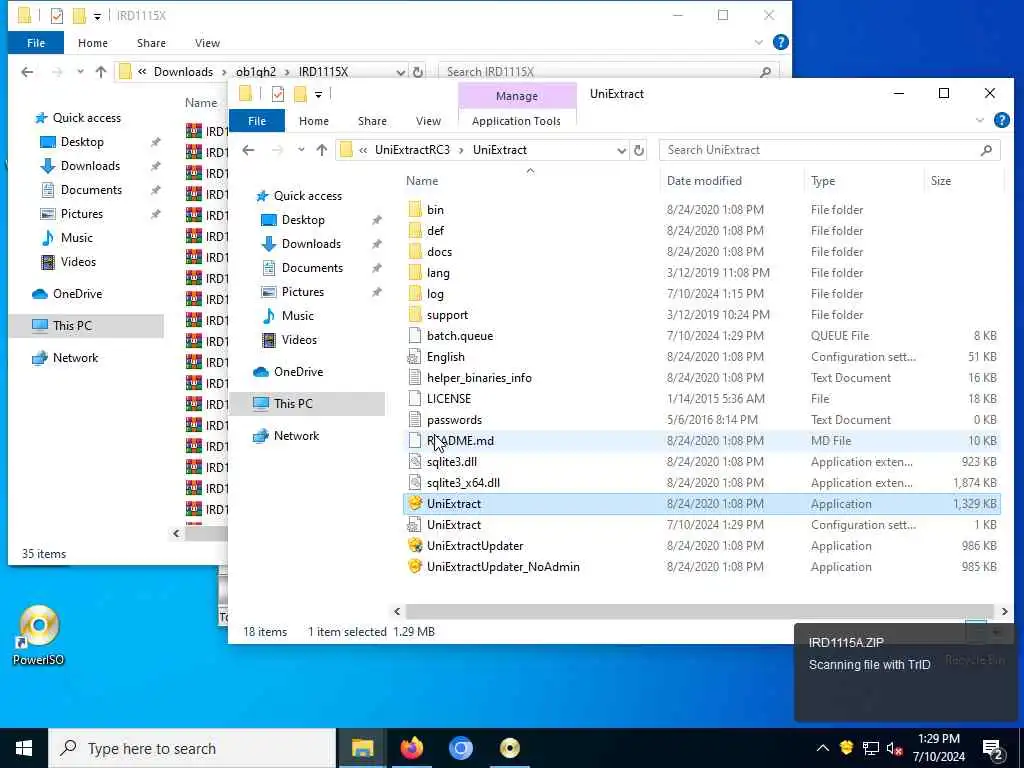Screen dimensions: 1024x768
Task: Select the UniExtractUpdater application icon
Action: 415,545
